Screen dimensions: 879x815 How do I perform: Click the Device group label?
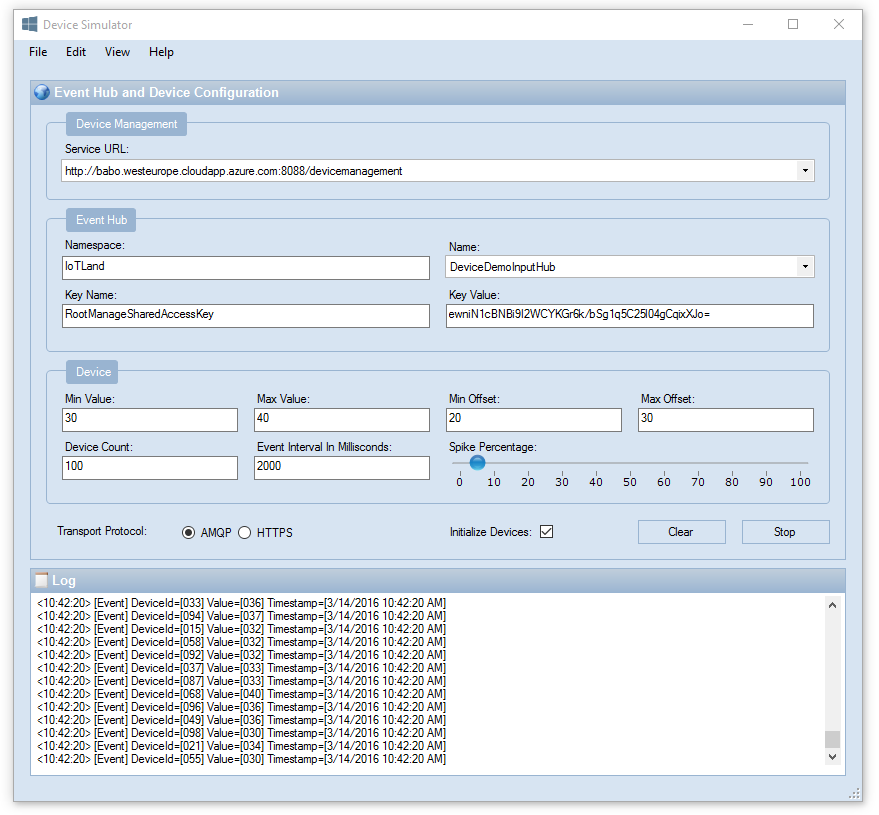click(92, 372)
